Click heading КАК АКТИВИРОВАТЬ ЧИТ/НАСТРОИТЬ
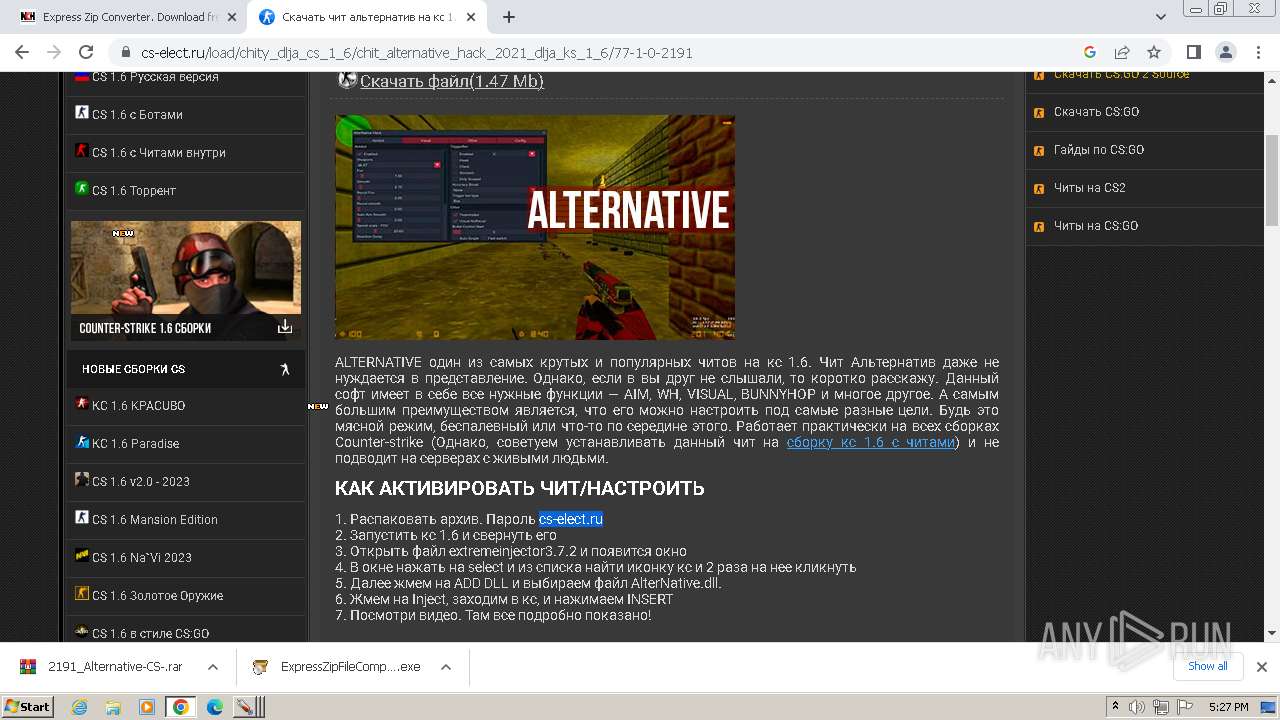The image size is (1280, 720). [x=520, y=489]
